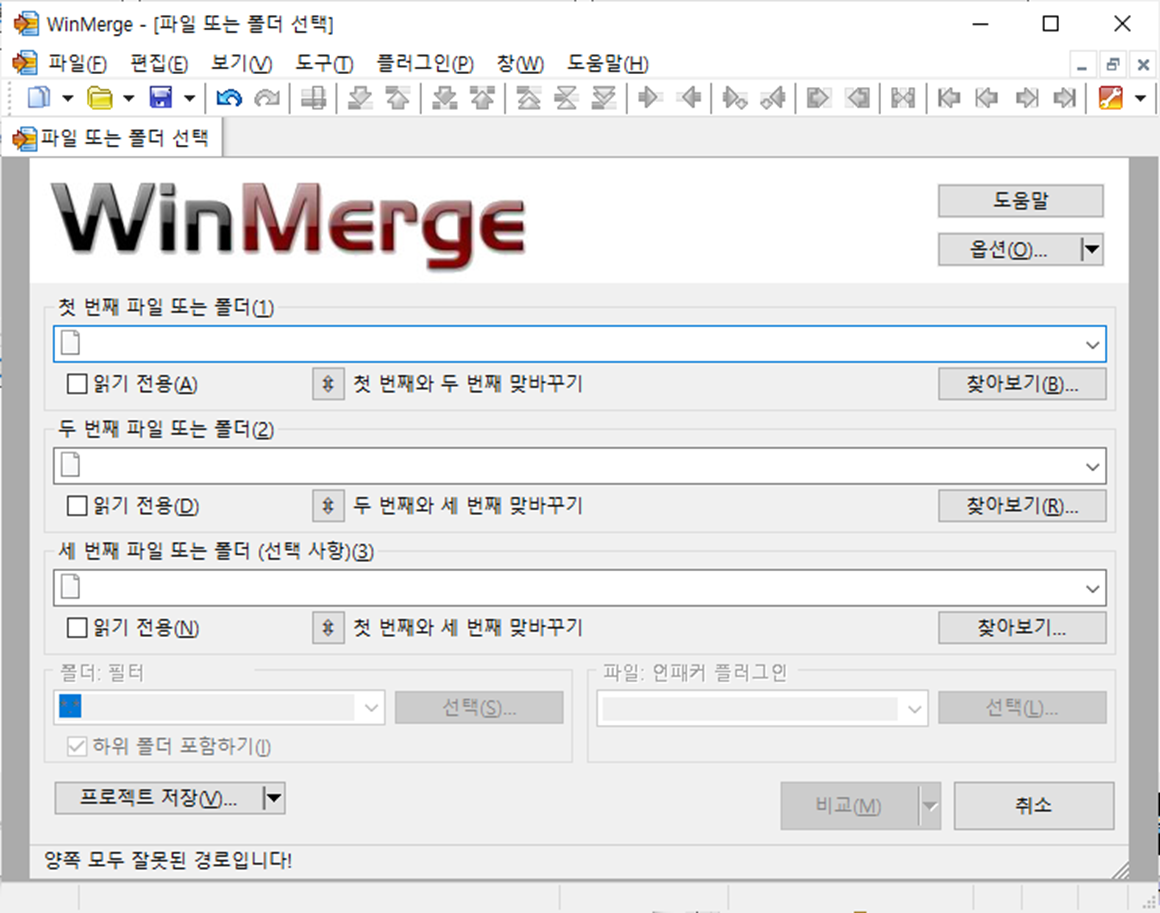The height and width of the screenshot is (913, 1160).
Task: Open the wrench Options toolbar dropdown arrow
Action: tap(1140, 98)
